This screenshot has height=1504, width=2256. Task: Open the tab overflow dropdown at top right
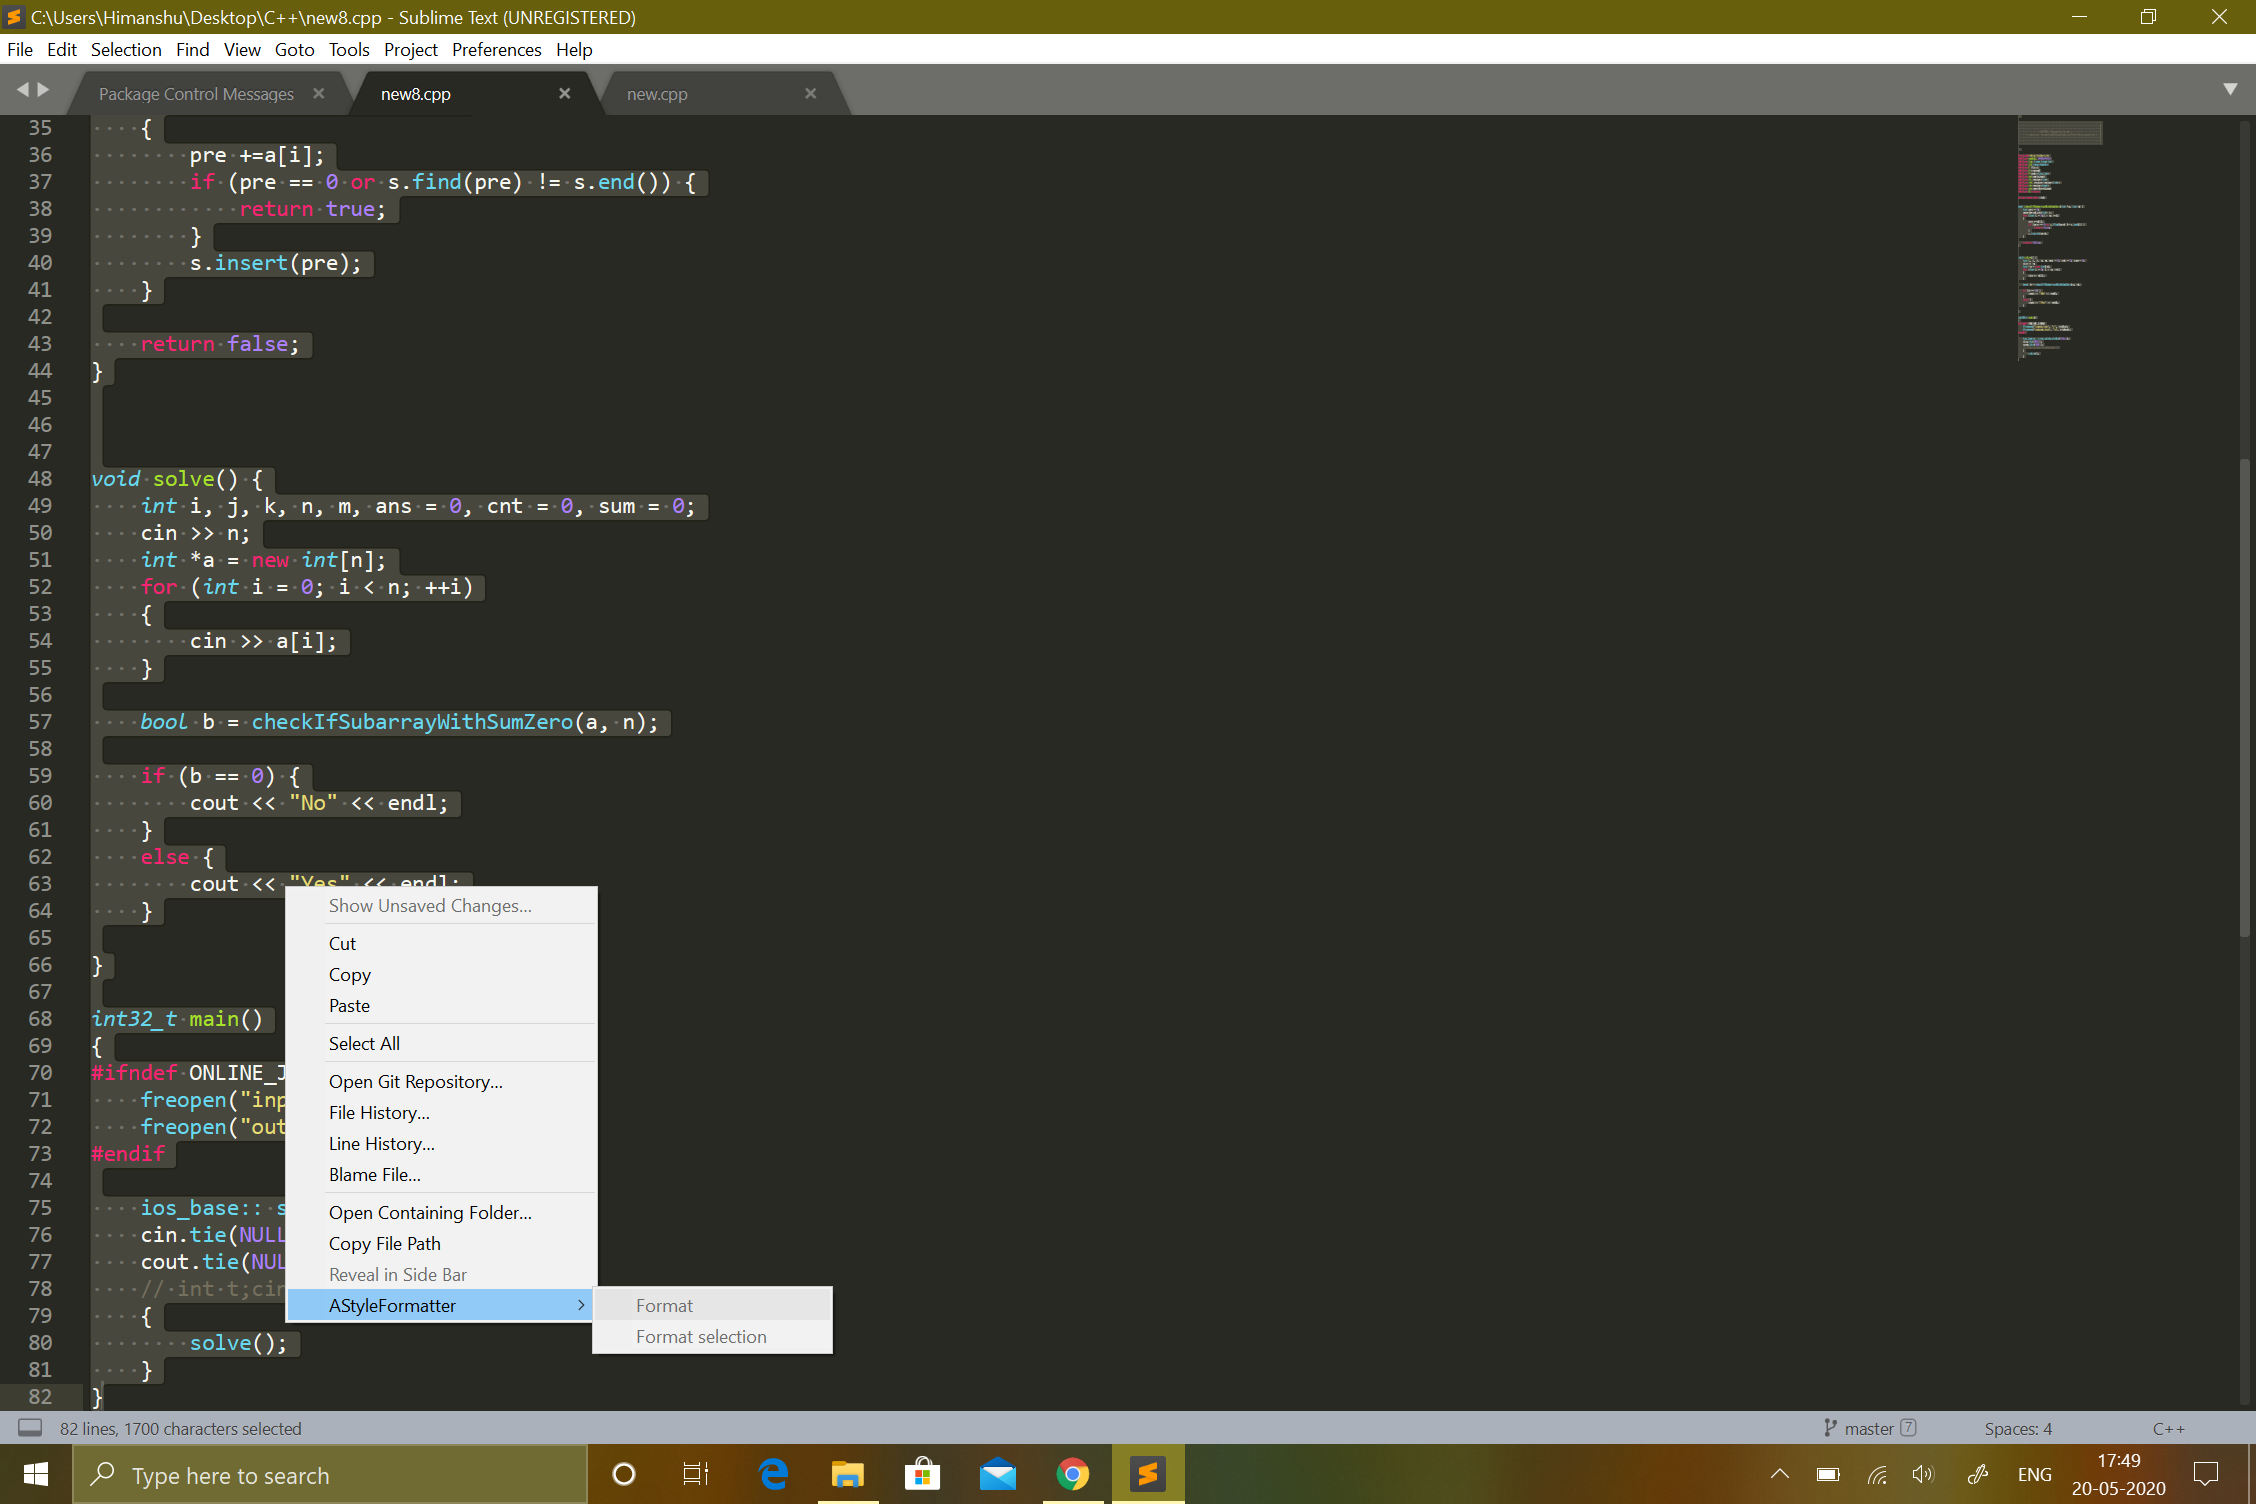pyautogui.click(x=2229, y=89)
